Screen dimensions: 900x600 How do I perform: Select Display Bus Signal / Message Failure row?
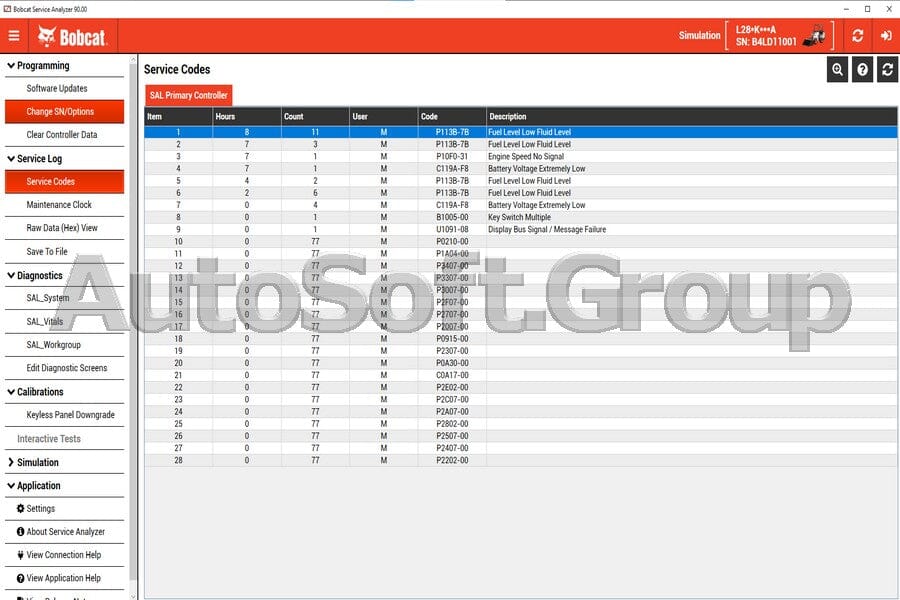[521, 229]
